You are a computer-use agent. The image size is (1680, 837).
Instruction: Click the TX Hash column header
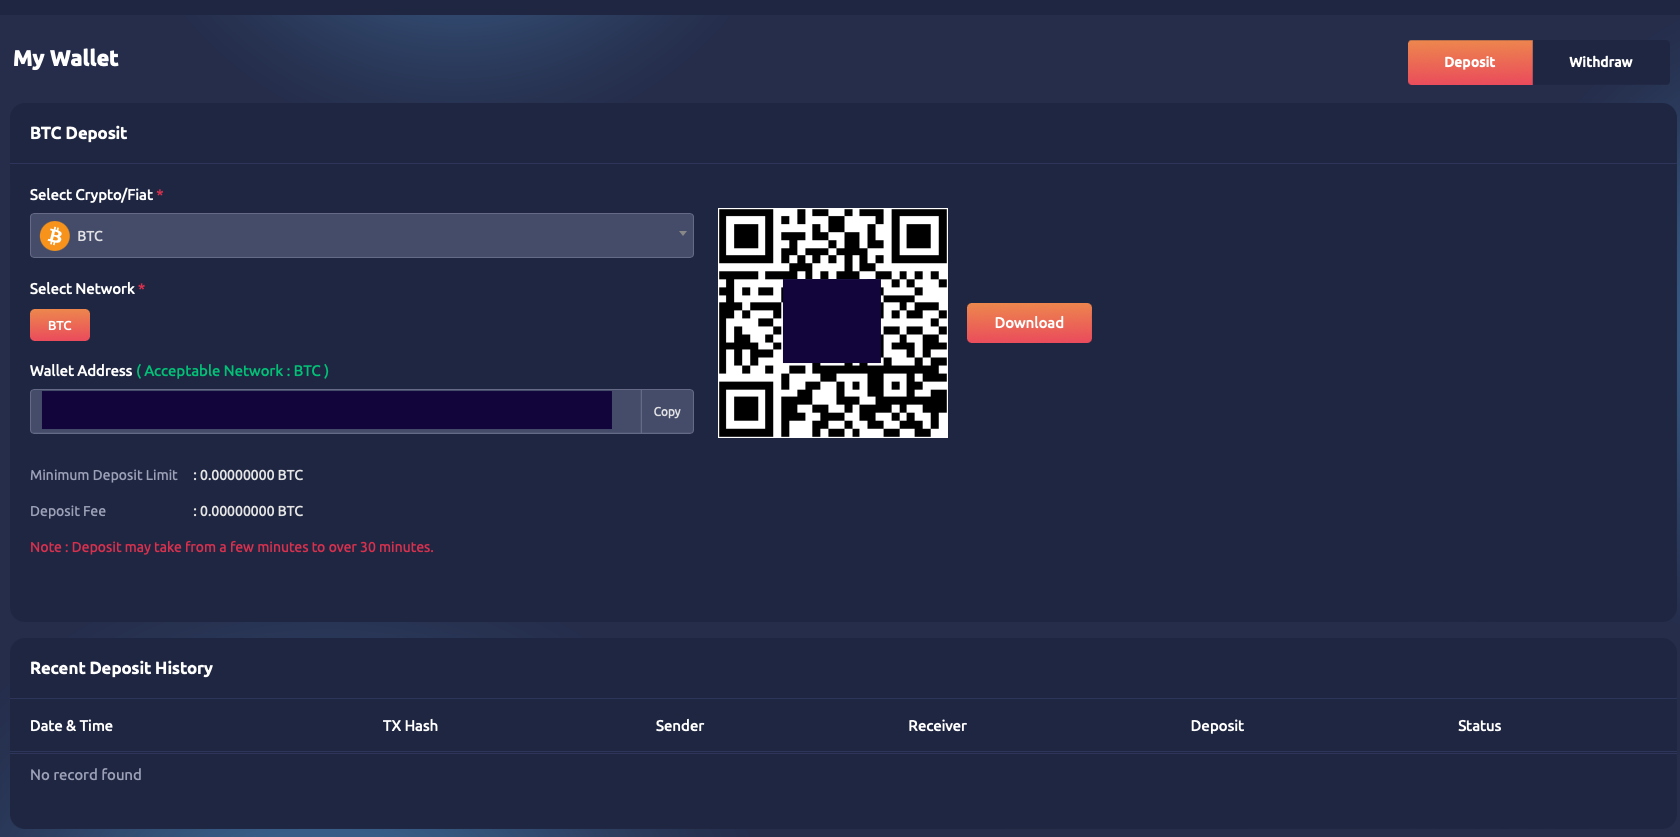pyautogui.click(x=410, y=726)
